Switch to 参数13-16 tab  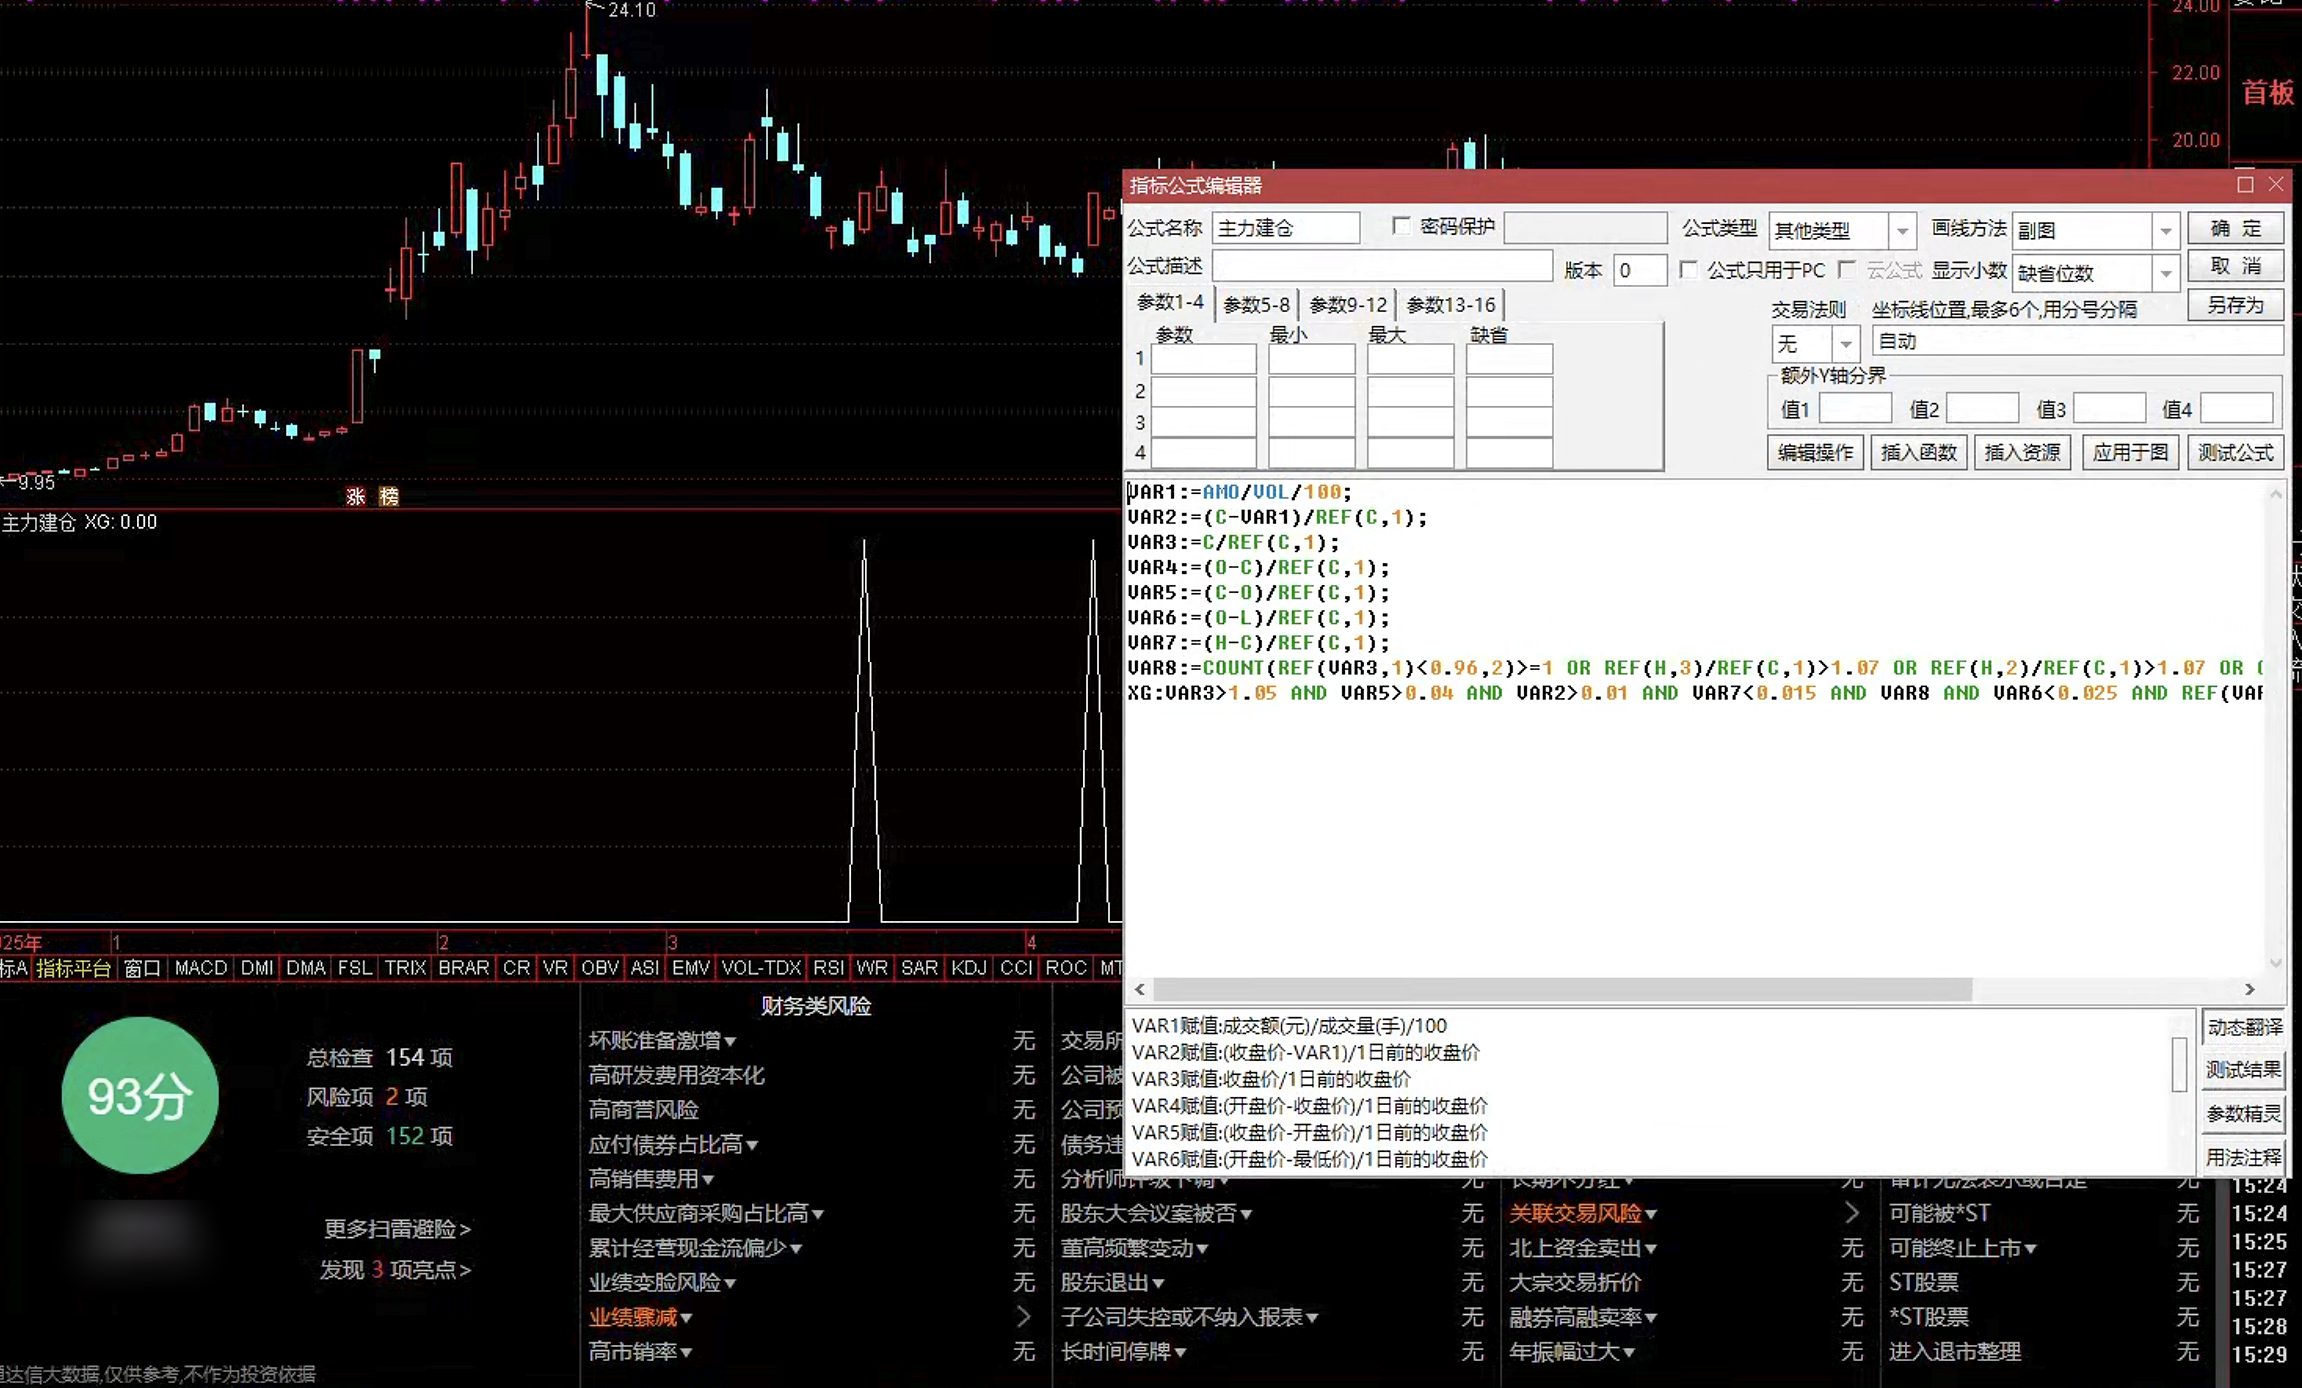tap(1451, 305)
